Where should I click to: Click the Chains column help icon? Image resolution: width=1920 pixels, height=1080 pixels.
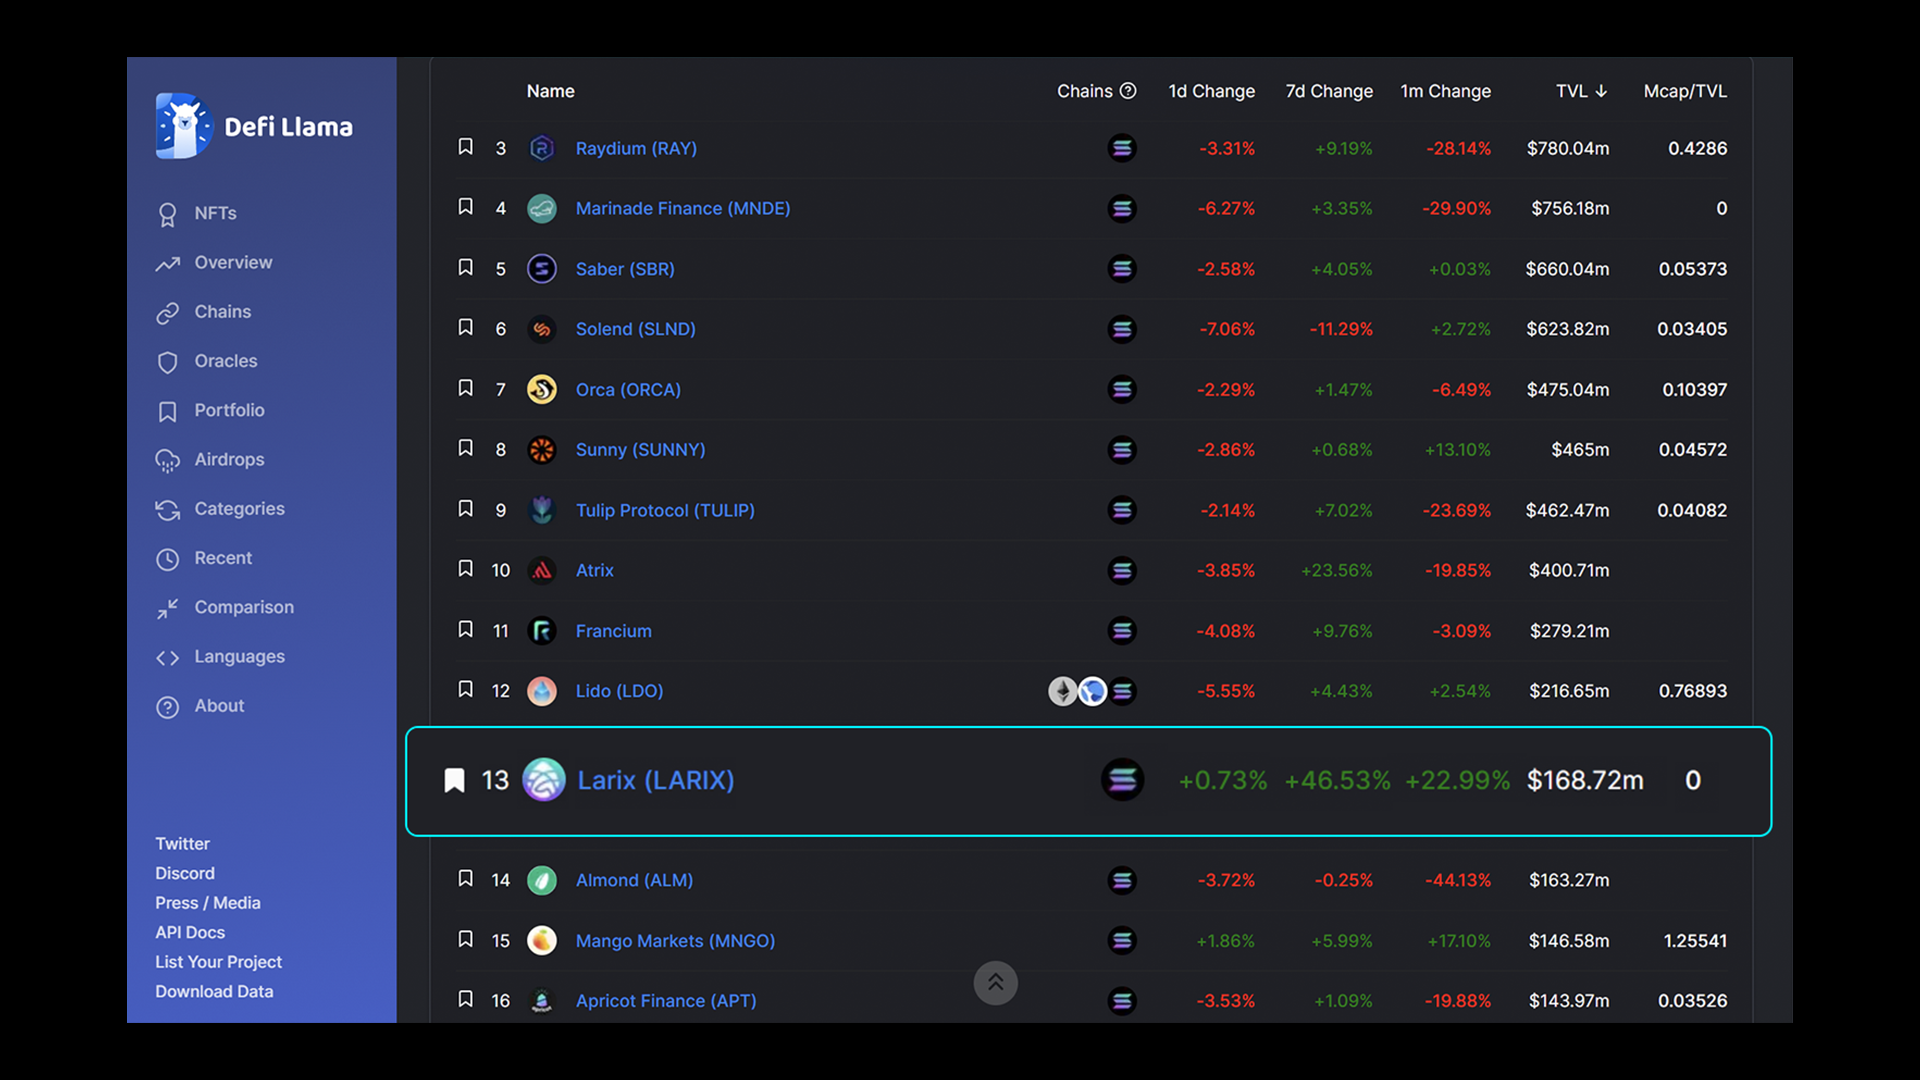[1128, 91]
